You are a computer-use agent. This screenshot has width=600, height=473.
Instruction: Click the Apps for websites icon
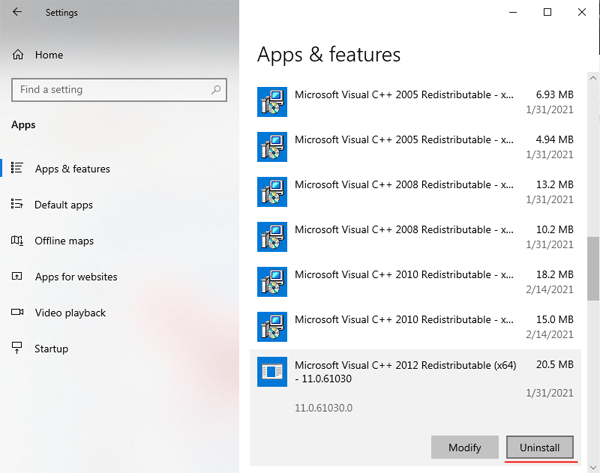[x=17, y=276]
